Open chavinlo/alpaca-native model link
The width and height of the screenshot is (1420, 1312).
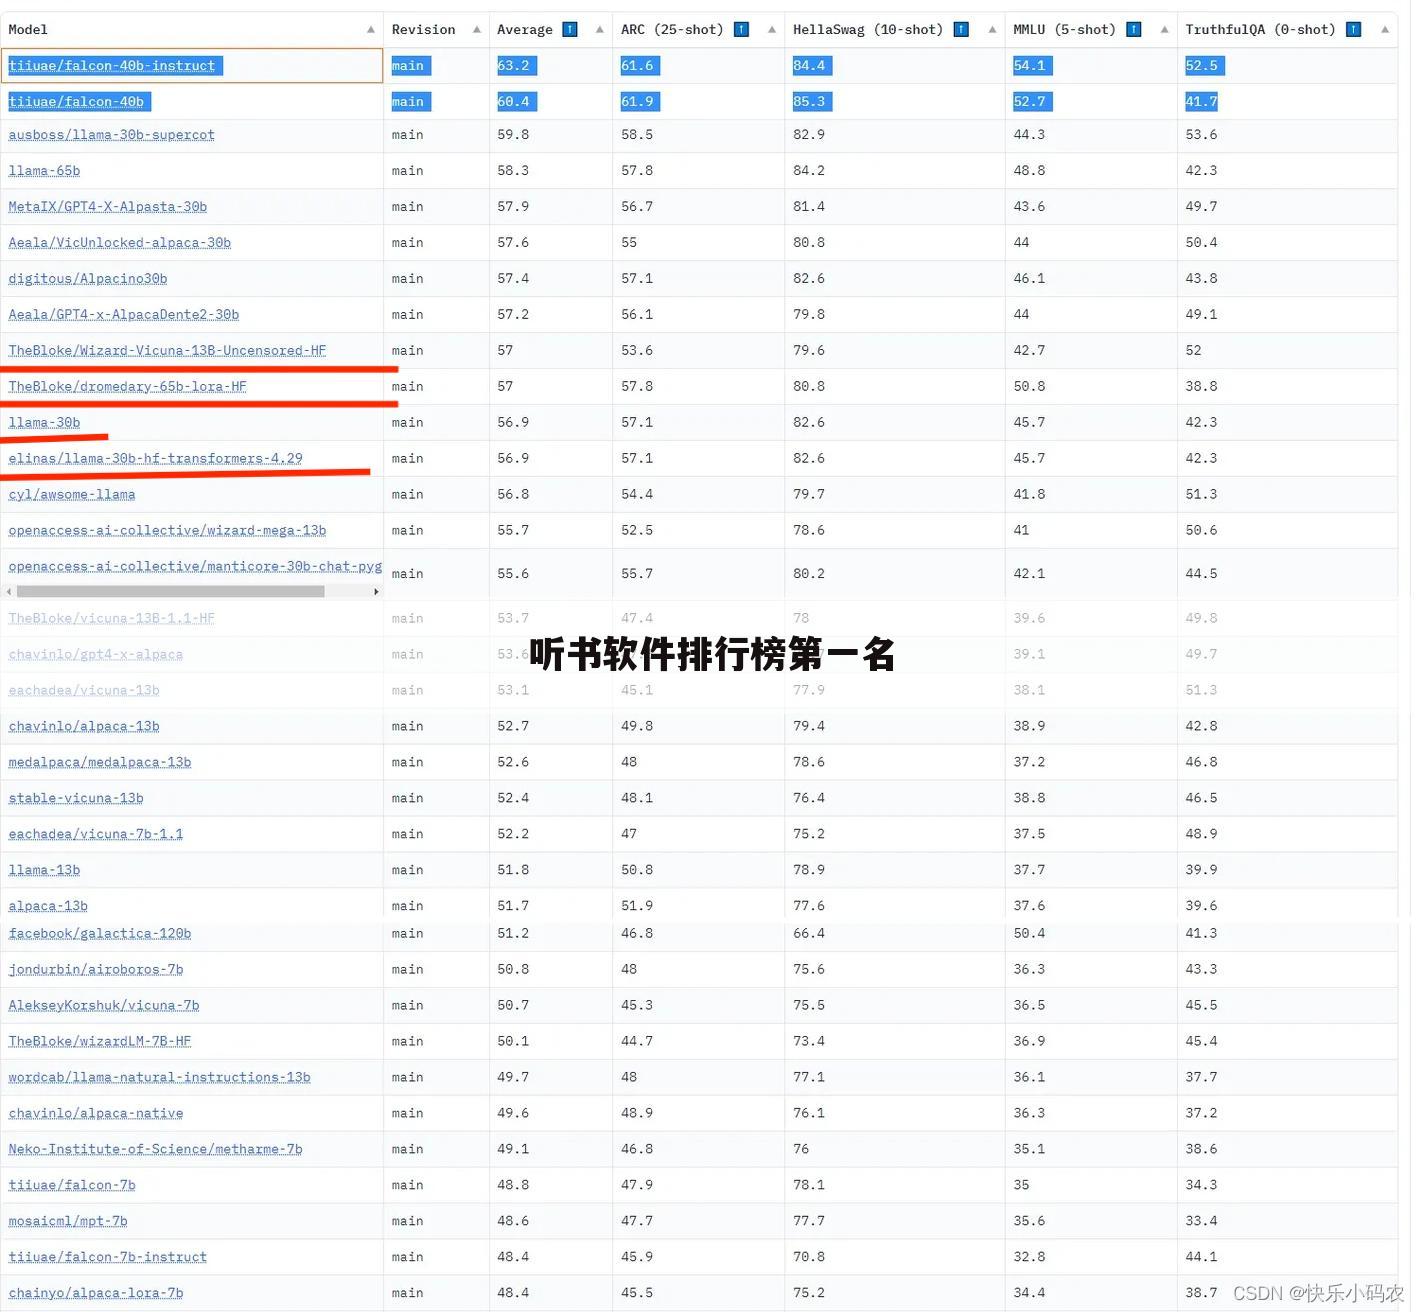pyautogui.click(x=96, y=1114)
